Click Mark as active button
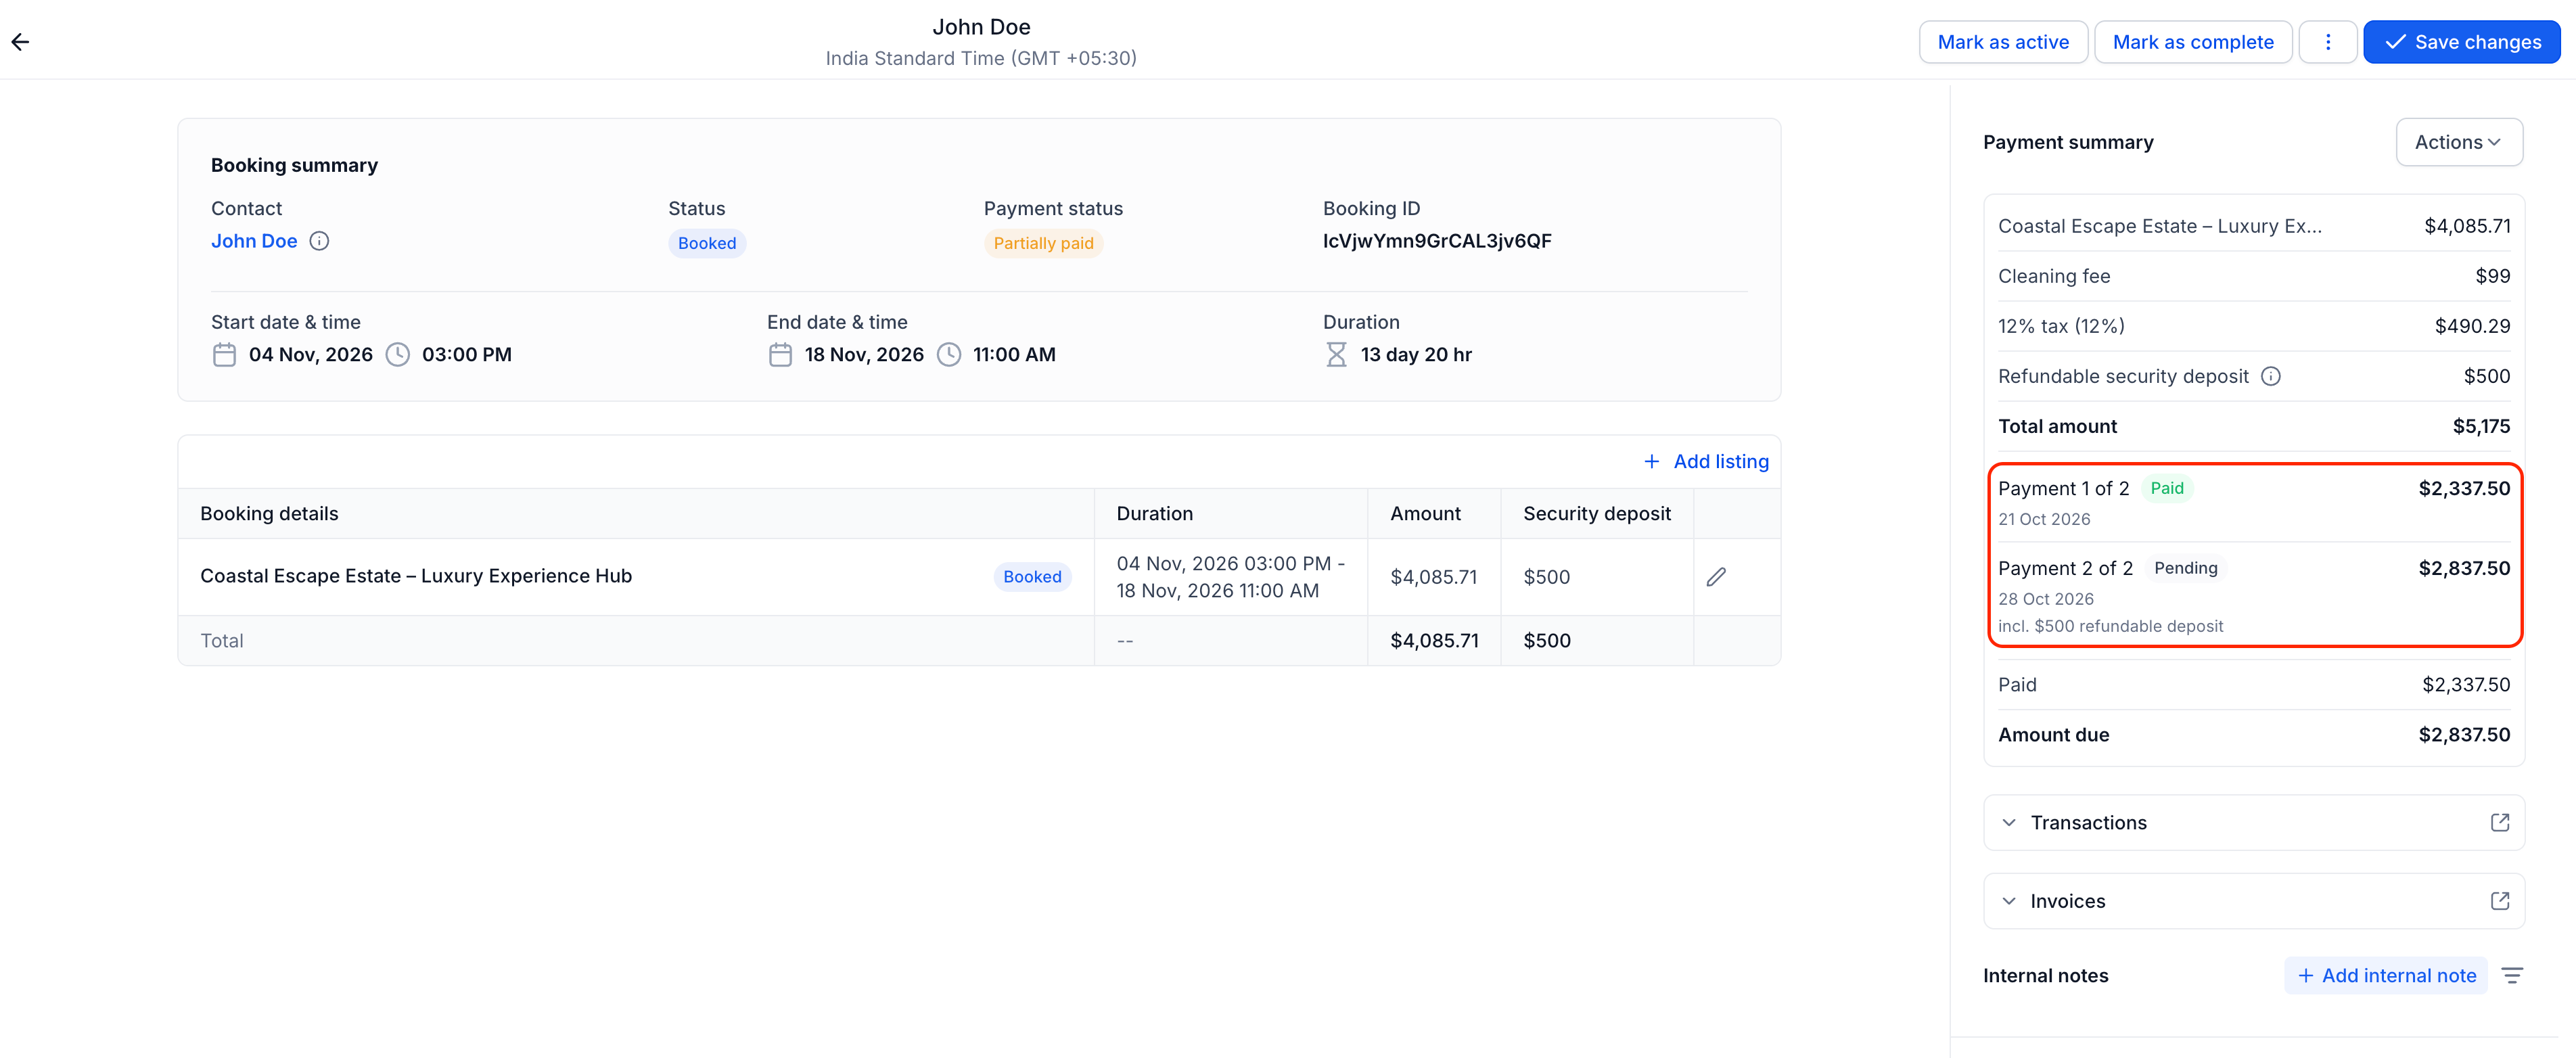 2003,42
